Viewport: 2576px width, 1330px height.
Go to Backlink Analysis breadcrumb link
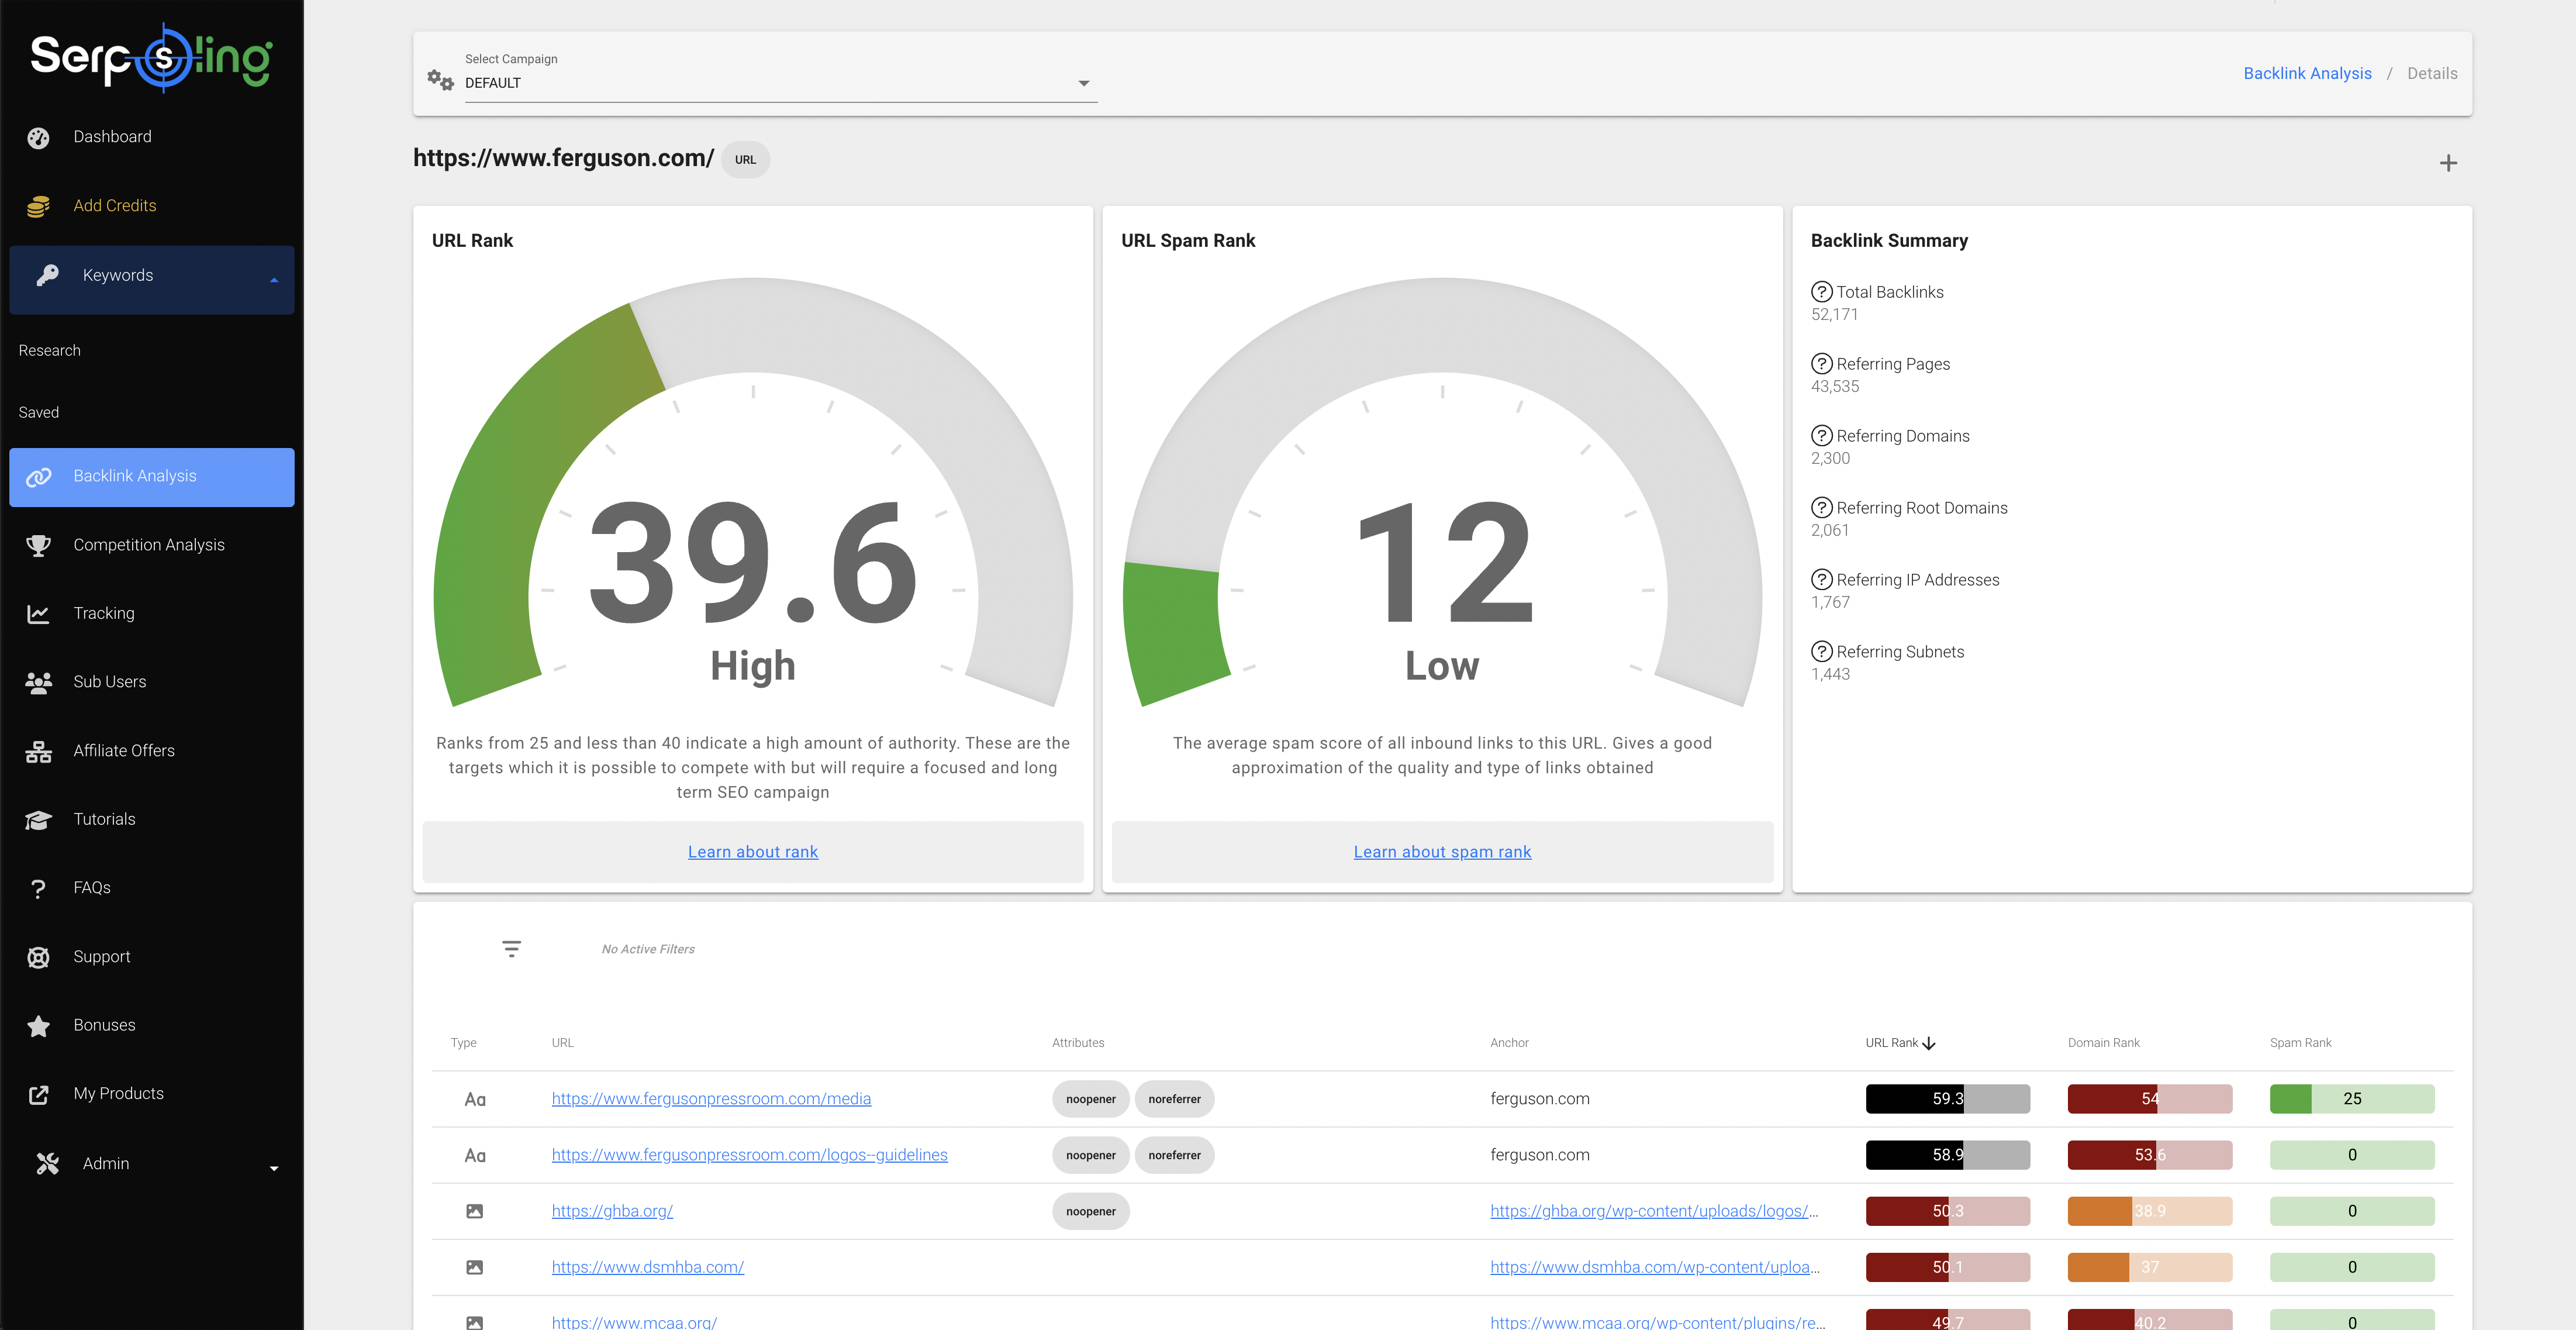[2307, 74]
